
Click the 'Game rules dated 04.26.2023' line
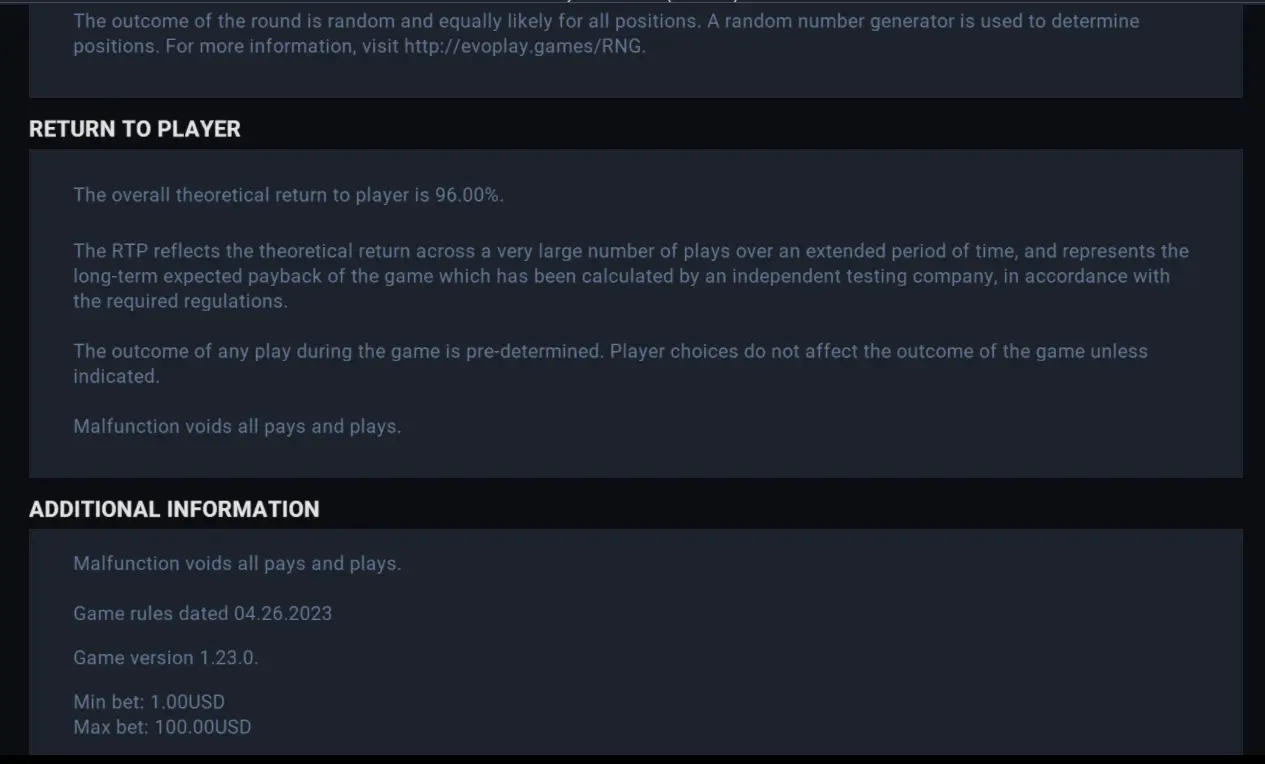click(x=202, y=613)
